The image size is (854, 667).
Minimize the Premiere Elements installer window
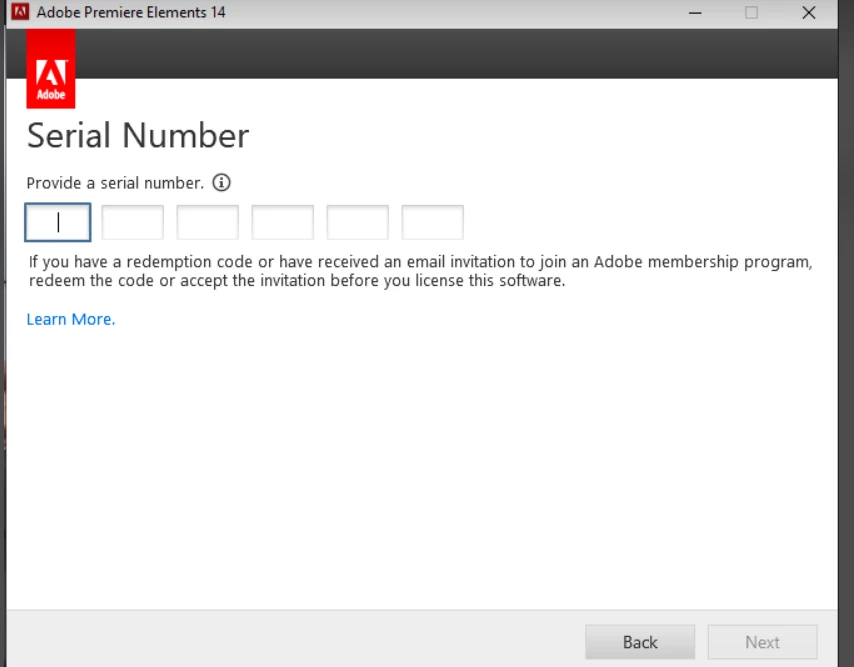695,13
